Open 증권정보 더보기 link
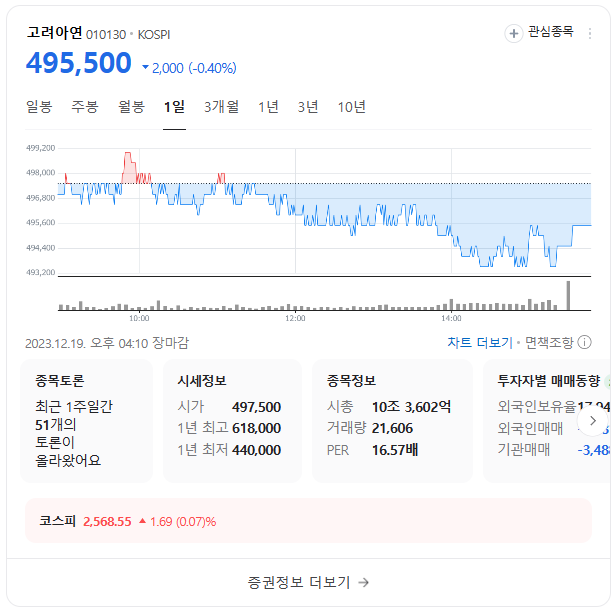Viewport: 613px width, 614px height. coord(308,582)
